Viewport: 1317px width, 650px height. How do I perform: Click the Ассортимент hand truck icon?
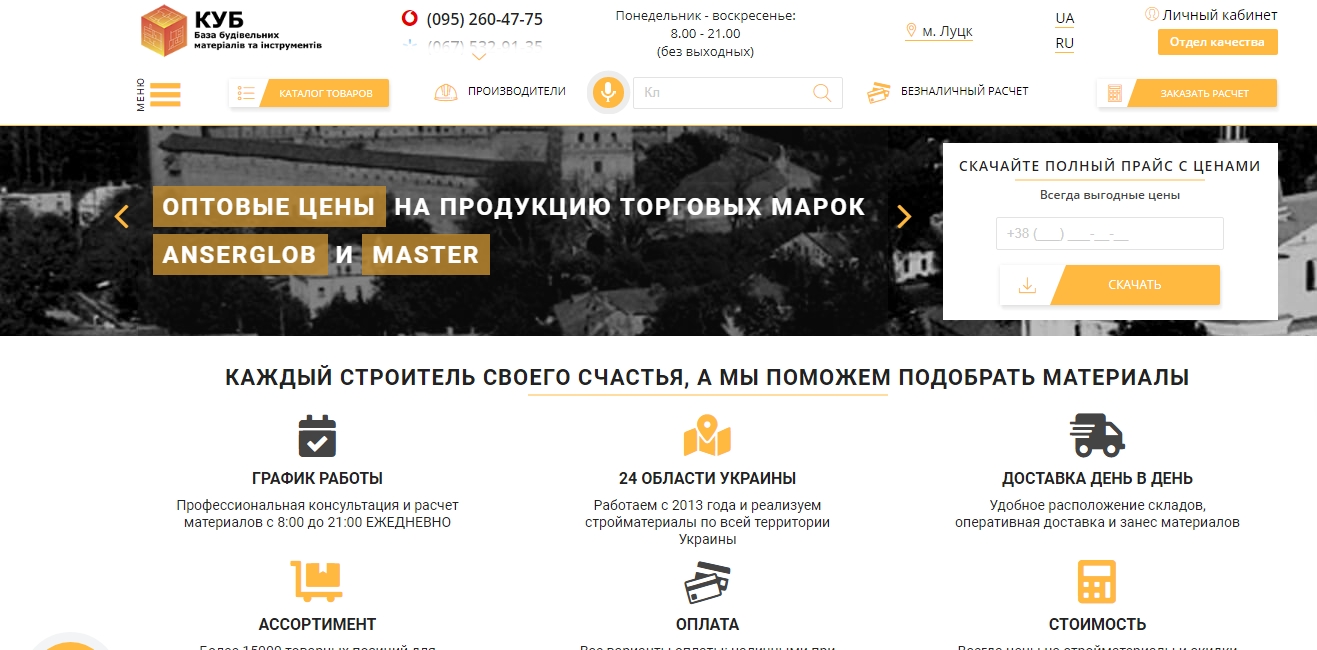tap(317, 581)
